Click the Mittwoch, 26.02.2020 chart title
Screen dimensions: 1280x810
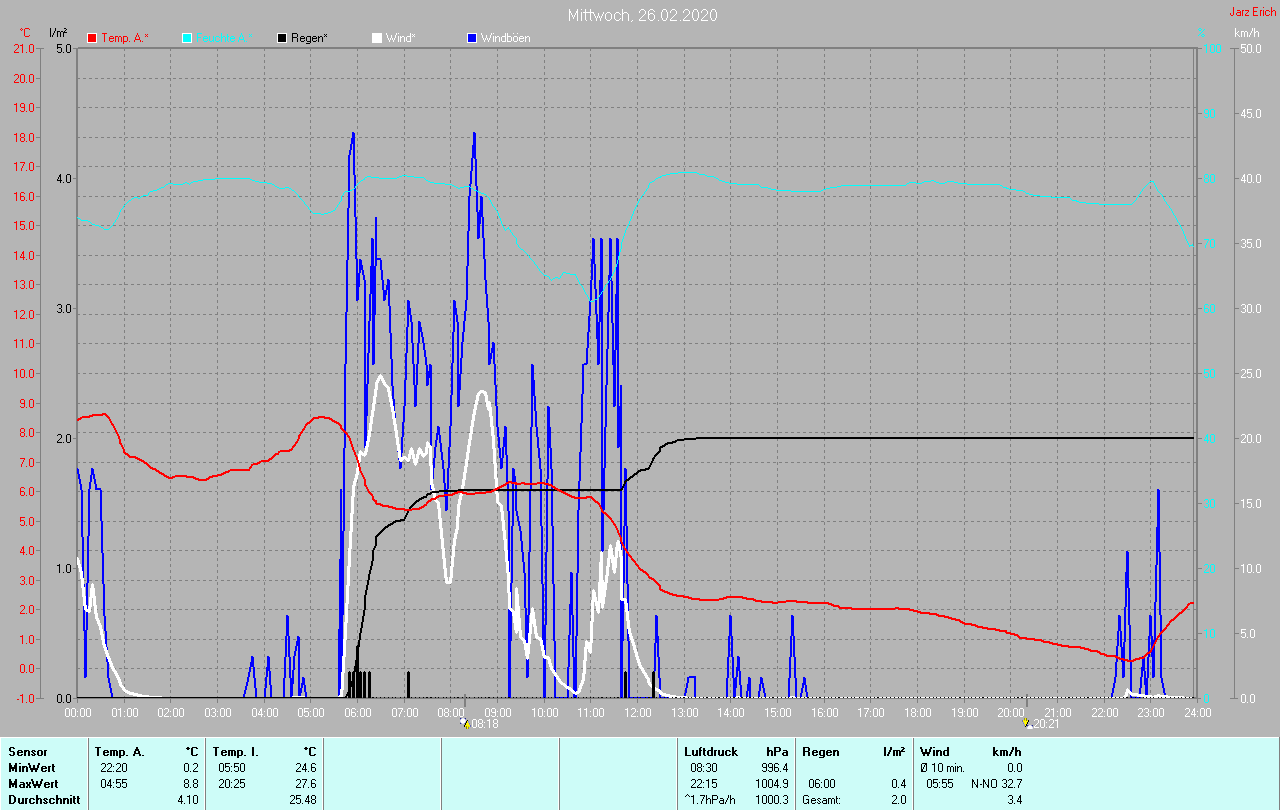click(642, 15)
